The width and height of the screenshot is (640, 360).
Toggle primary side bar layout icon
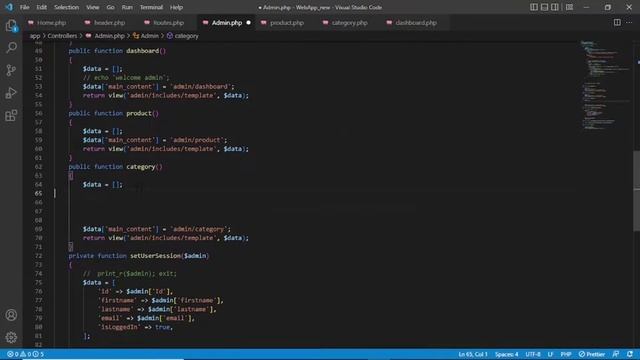(x=533, y=7)
